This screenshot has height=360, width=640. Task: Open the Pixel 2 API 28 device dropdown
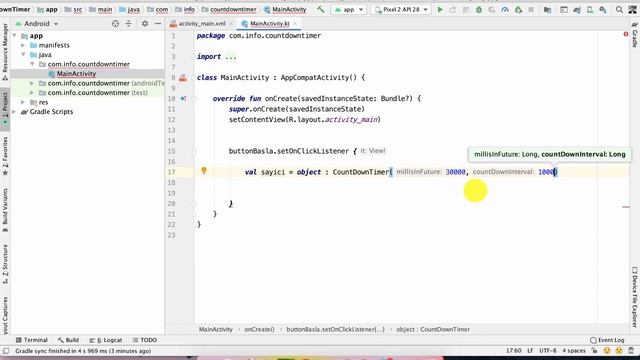[401, 9]
